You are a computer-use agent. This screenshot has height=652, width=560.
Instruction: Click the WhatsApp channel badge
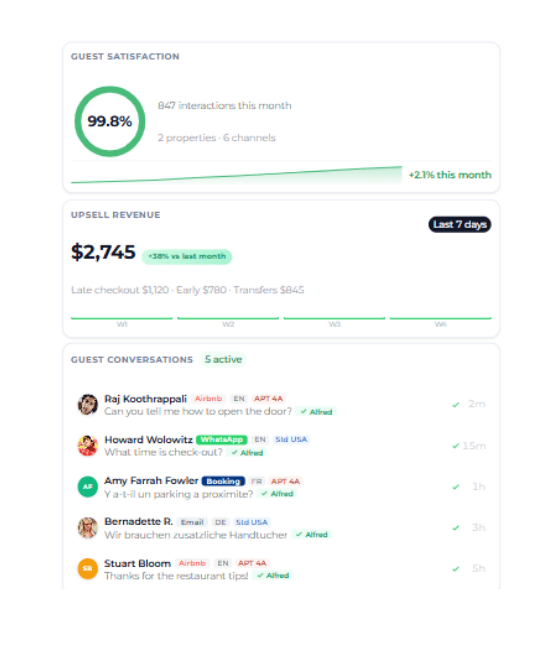pyautogui.click(x=222, y=440)
